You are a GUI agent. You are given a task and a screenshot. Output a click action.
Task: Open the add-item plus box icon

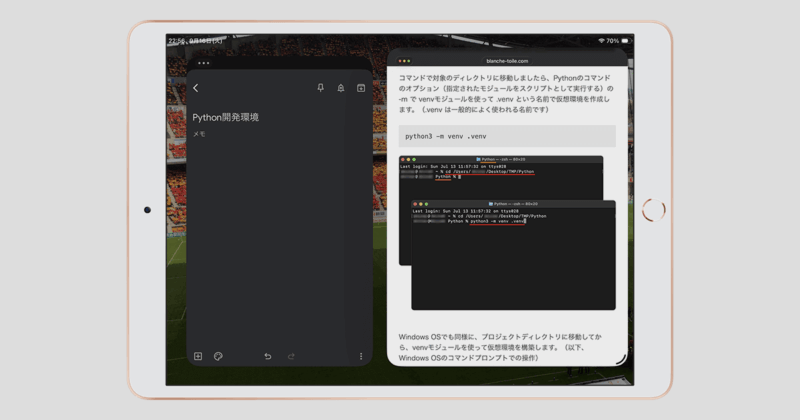pos(198,356)
